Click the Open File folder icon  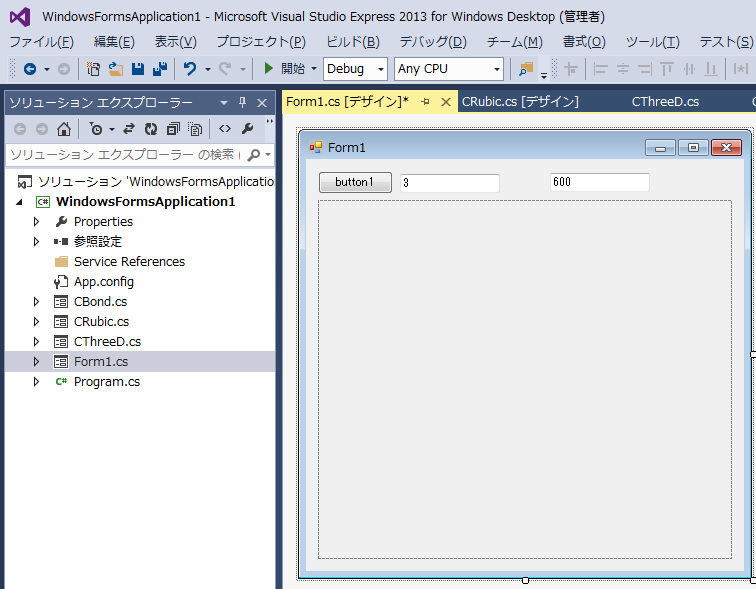(115, 69)
